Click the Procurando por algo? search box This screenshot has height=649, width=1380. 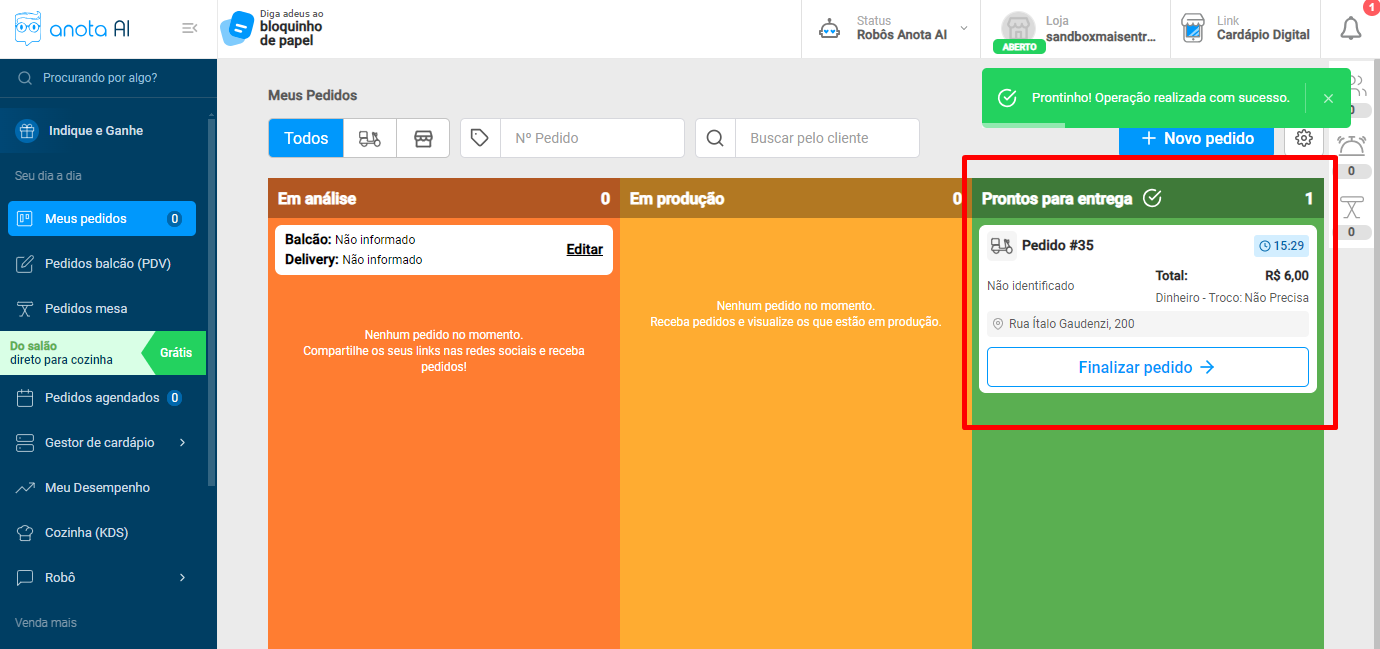pos(108,77)
